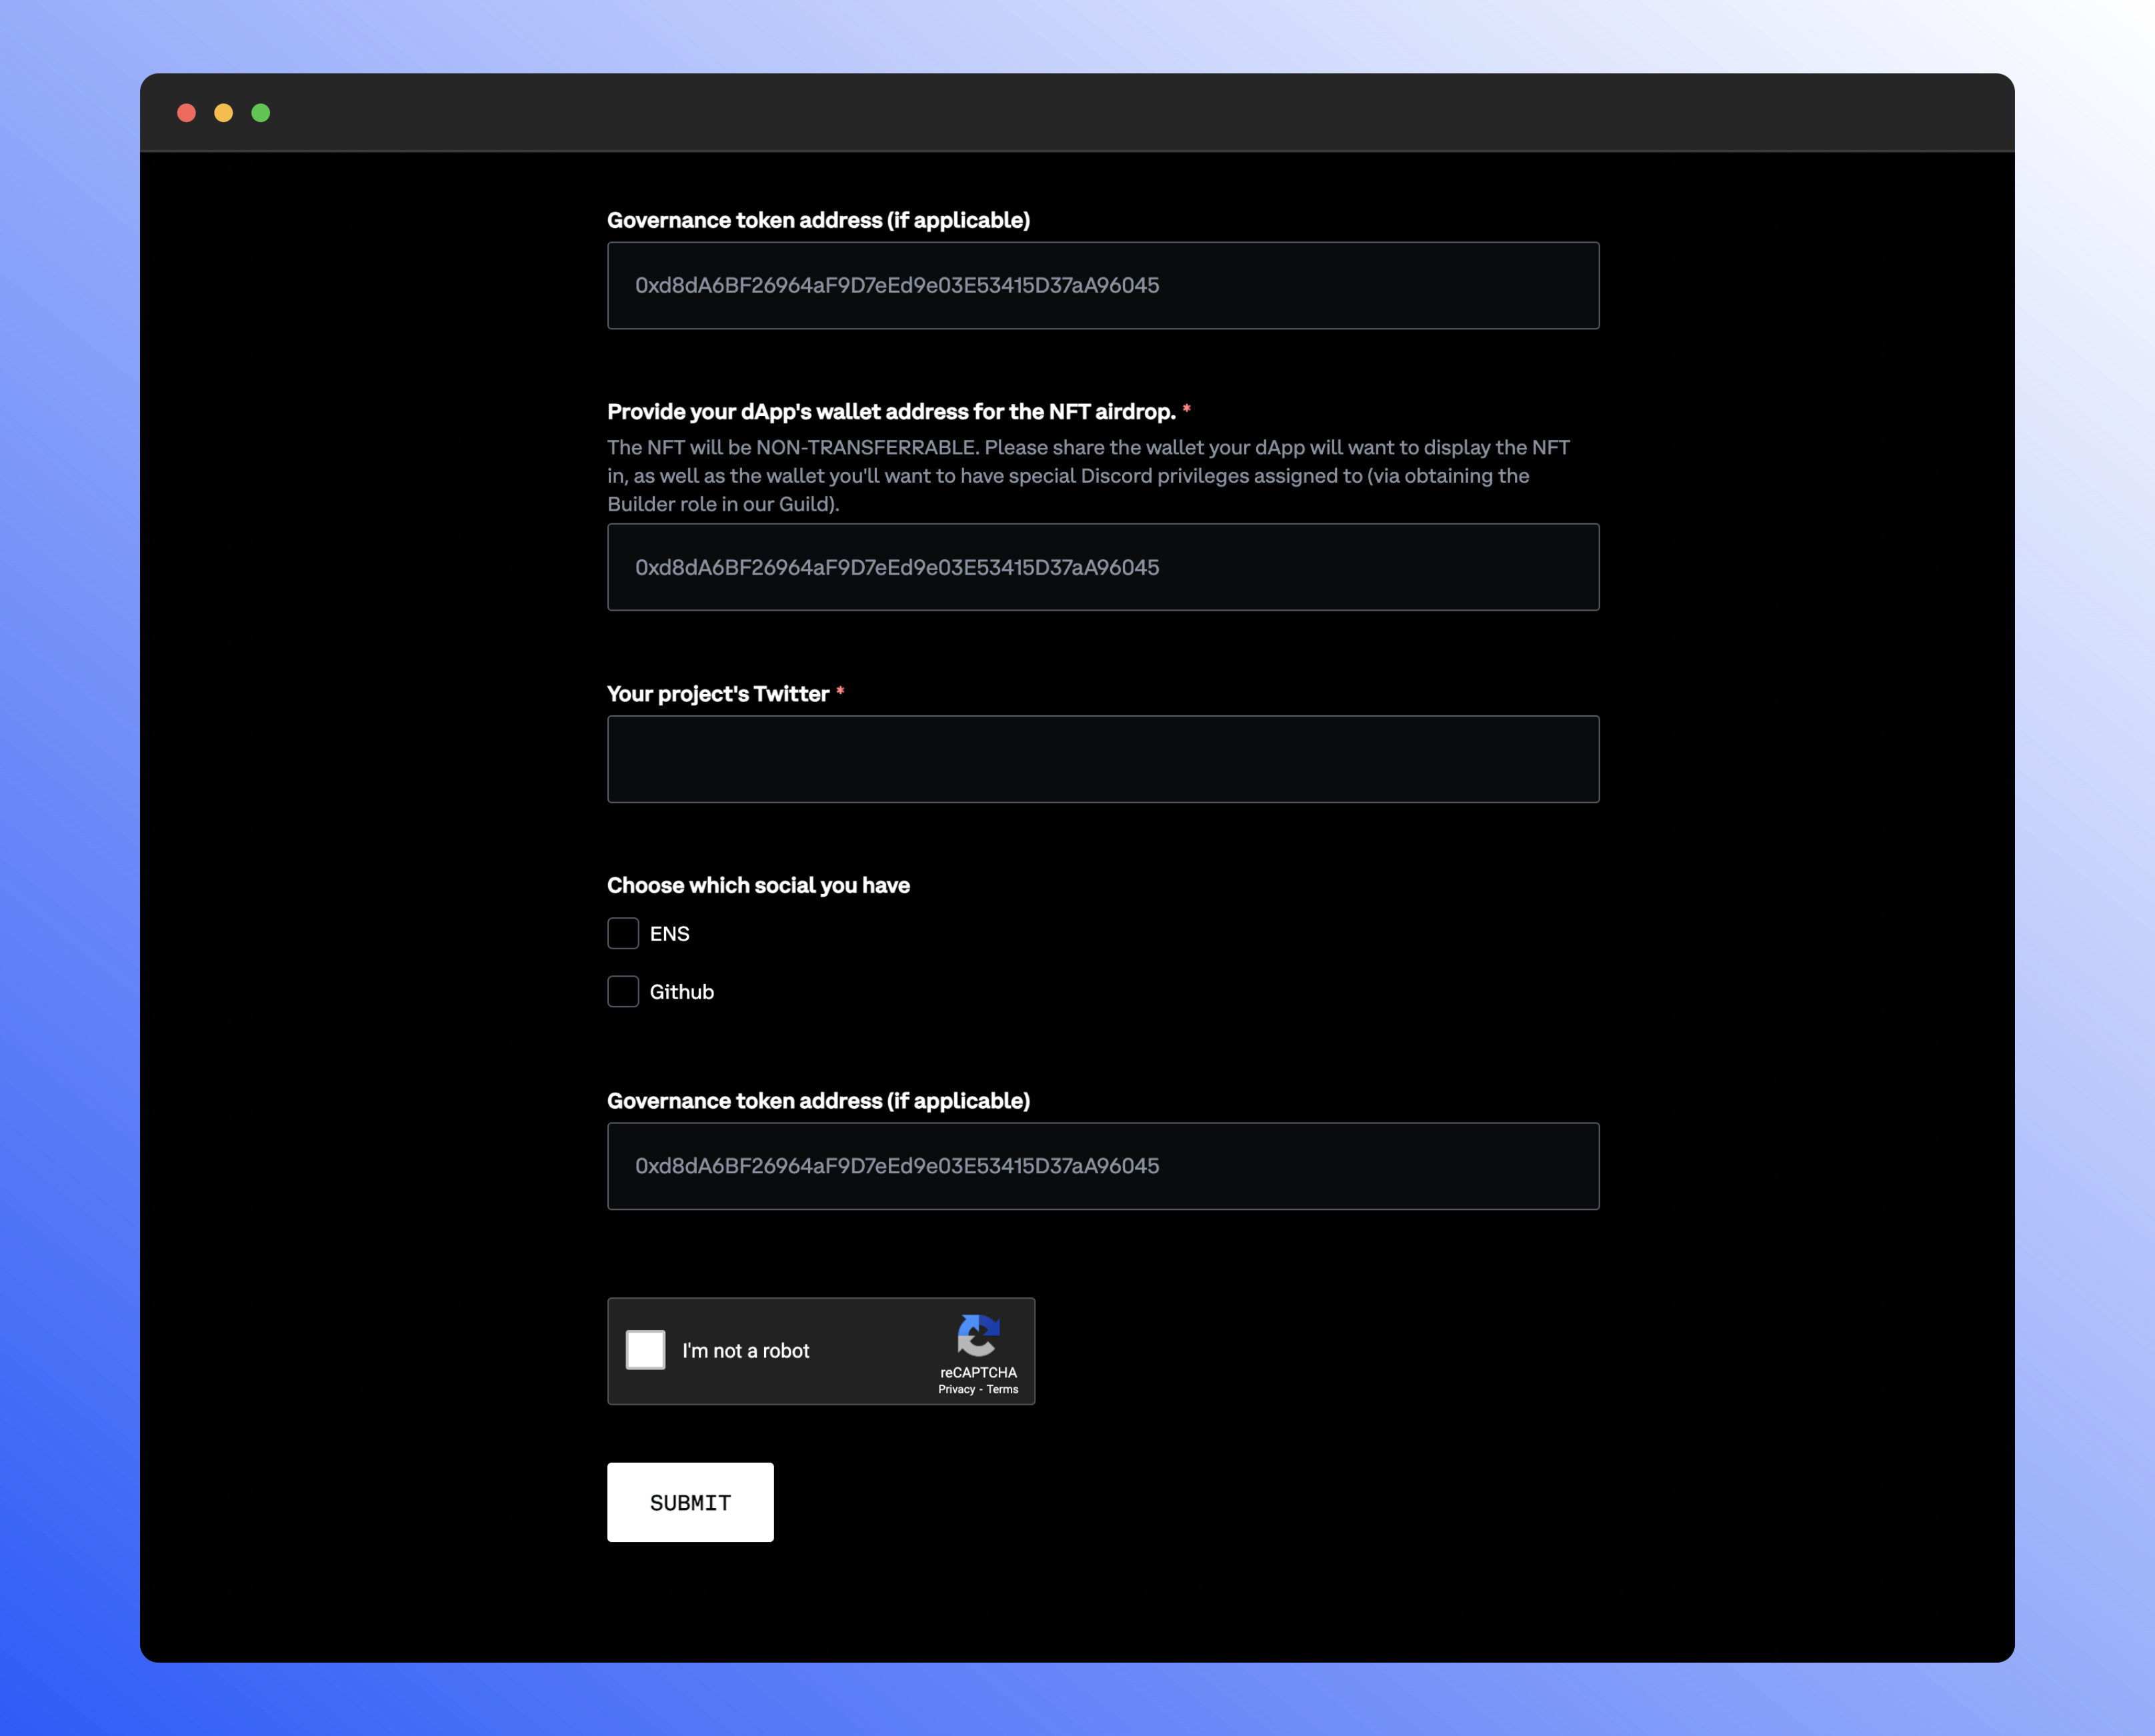This screenshot has width=2155, height=1736.
Task: Click the red close window dot
Action: tap(186, 113)
